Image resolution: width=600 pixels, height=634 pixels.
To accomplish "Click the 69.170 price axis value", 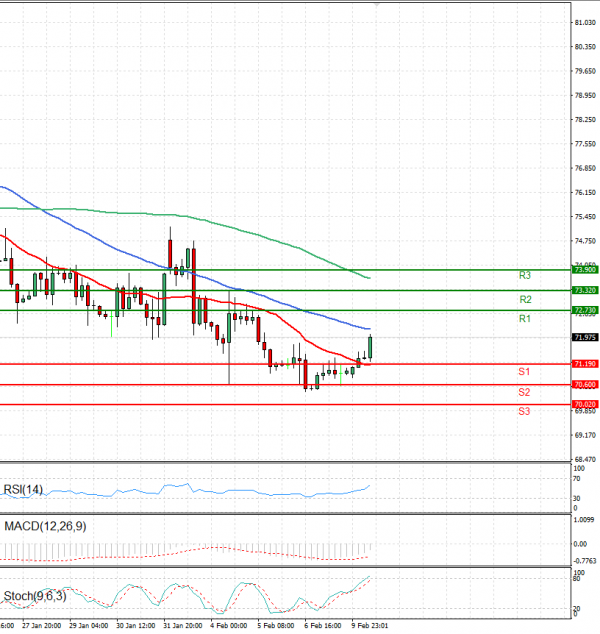I will (x=585, y=435).
